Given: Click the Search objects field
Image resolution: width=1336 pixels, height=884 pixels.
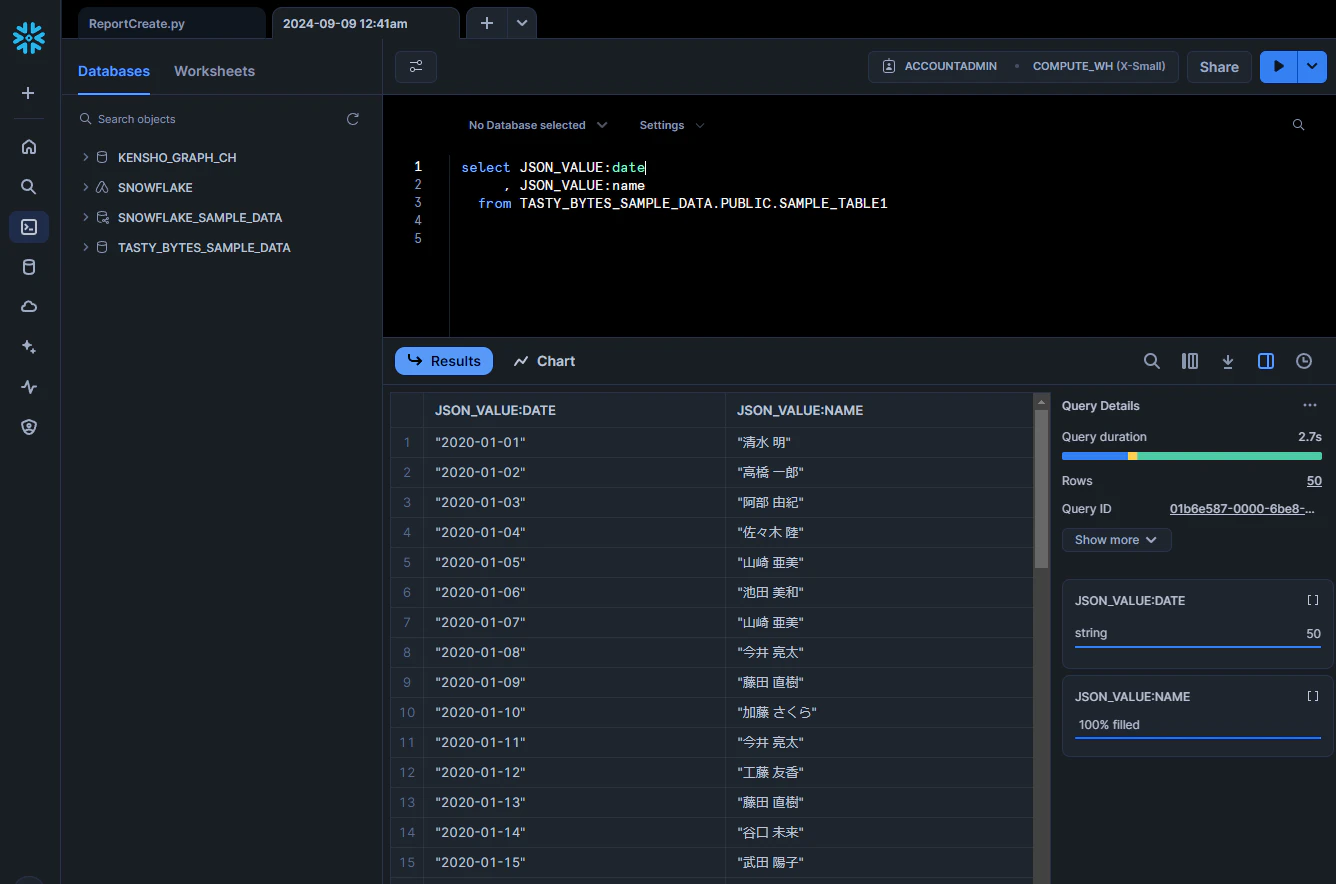Looking at the screenshot, I should point(210,119).
